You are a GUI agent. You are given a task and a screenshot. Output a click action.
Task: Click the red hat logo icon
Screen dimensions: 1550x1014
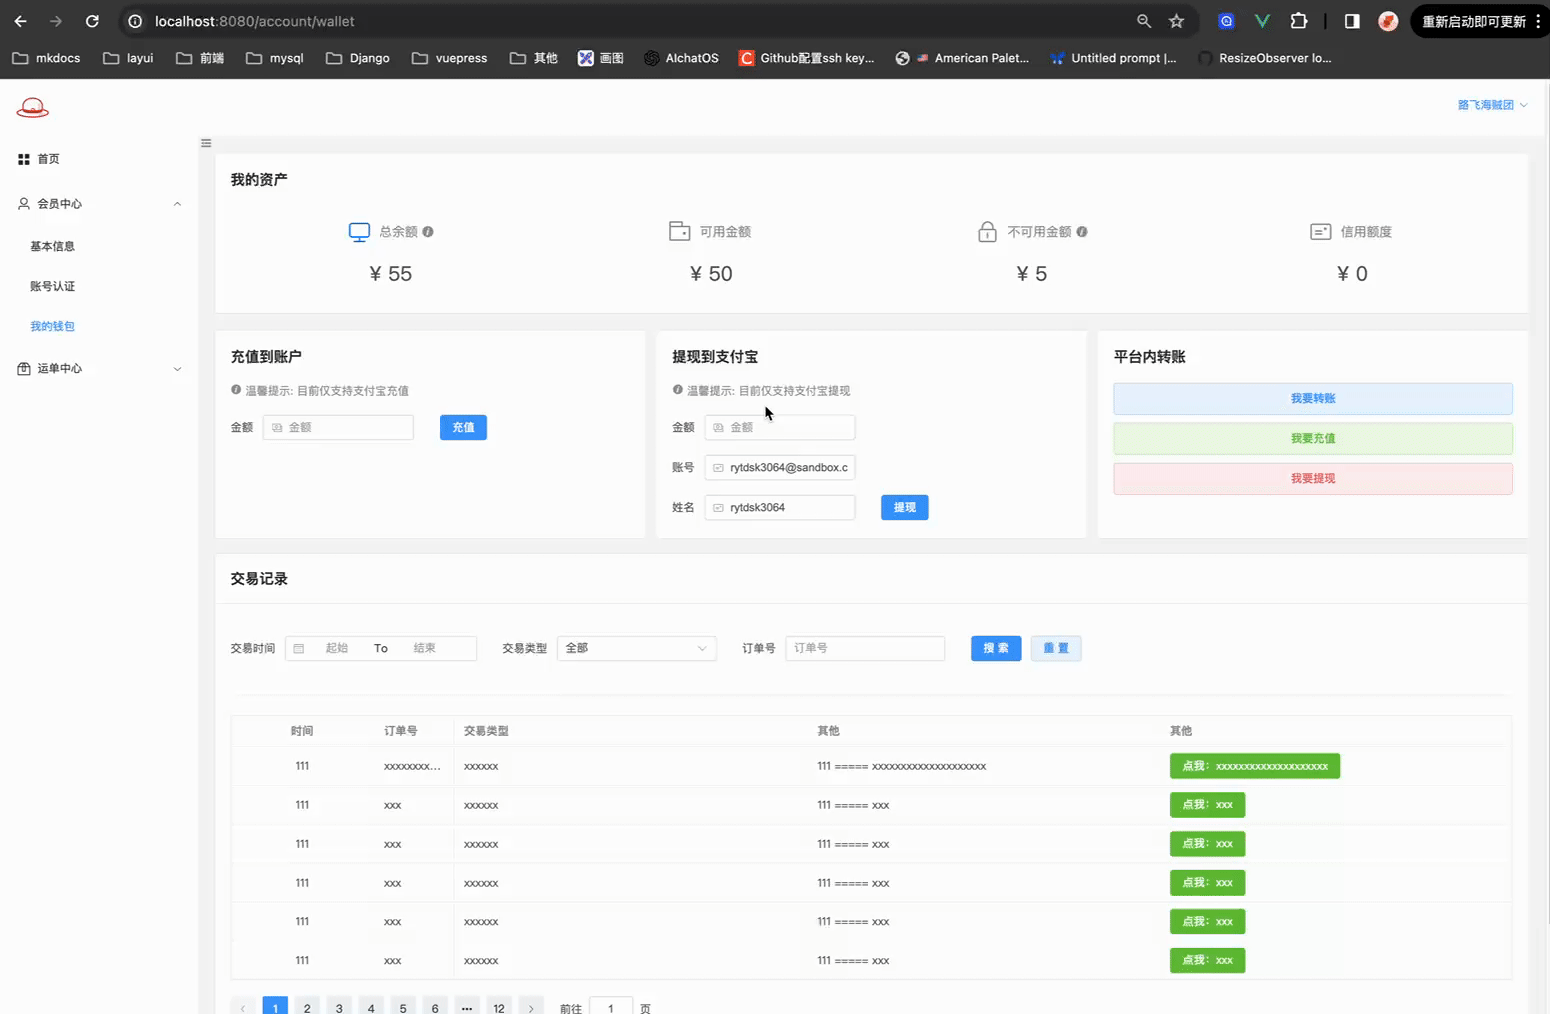click(32, 108)
